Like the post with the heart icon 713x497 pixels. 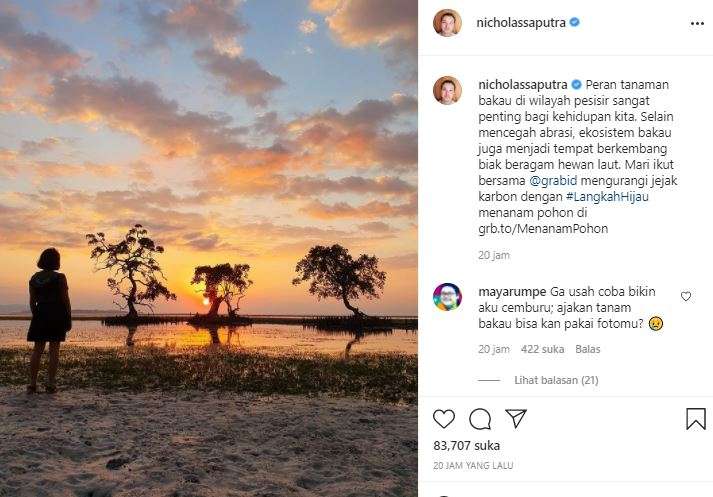point(444,418)
